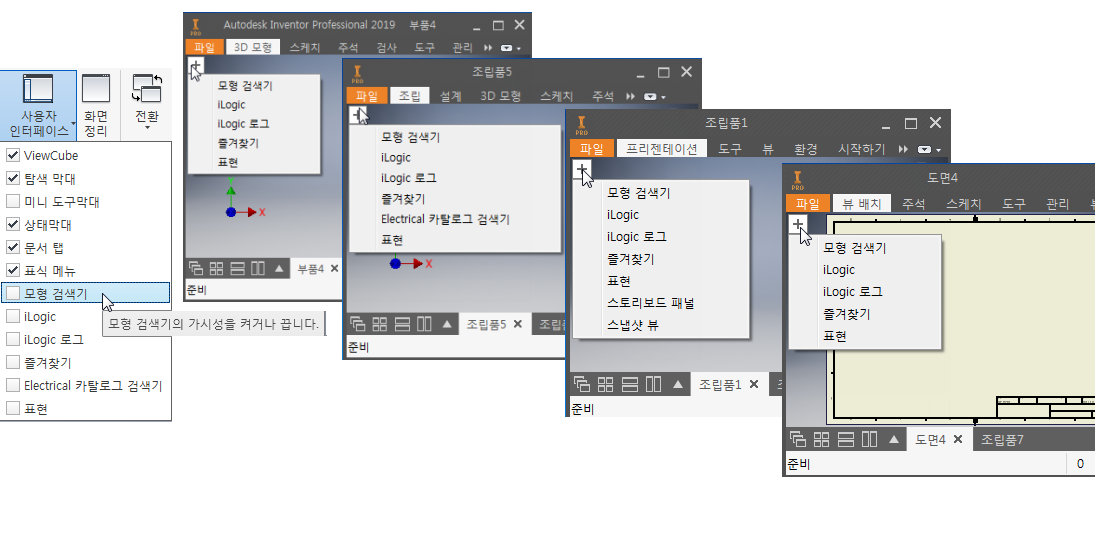Click vertical tile icon in 조립품1 window
The height and width of the screenshot is (535, 1095).
coord(654,384)
